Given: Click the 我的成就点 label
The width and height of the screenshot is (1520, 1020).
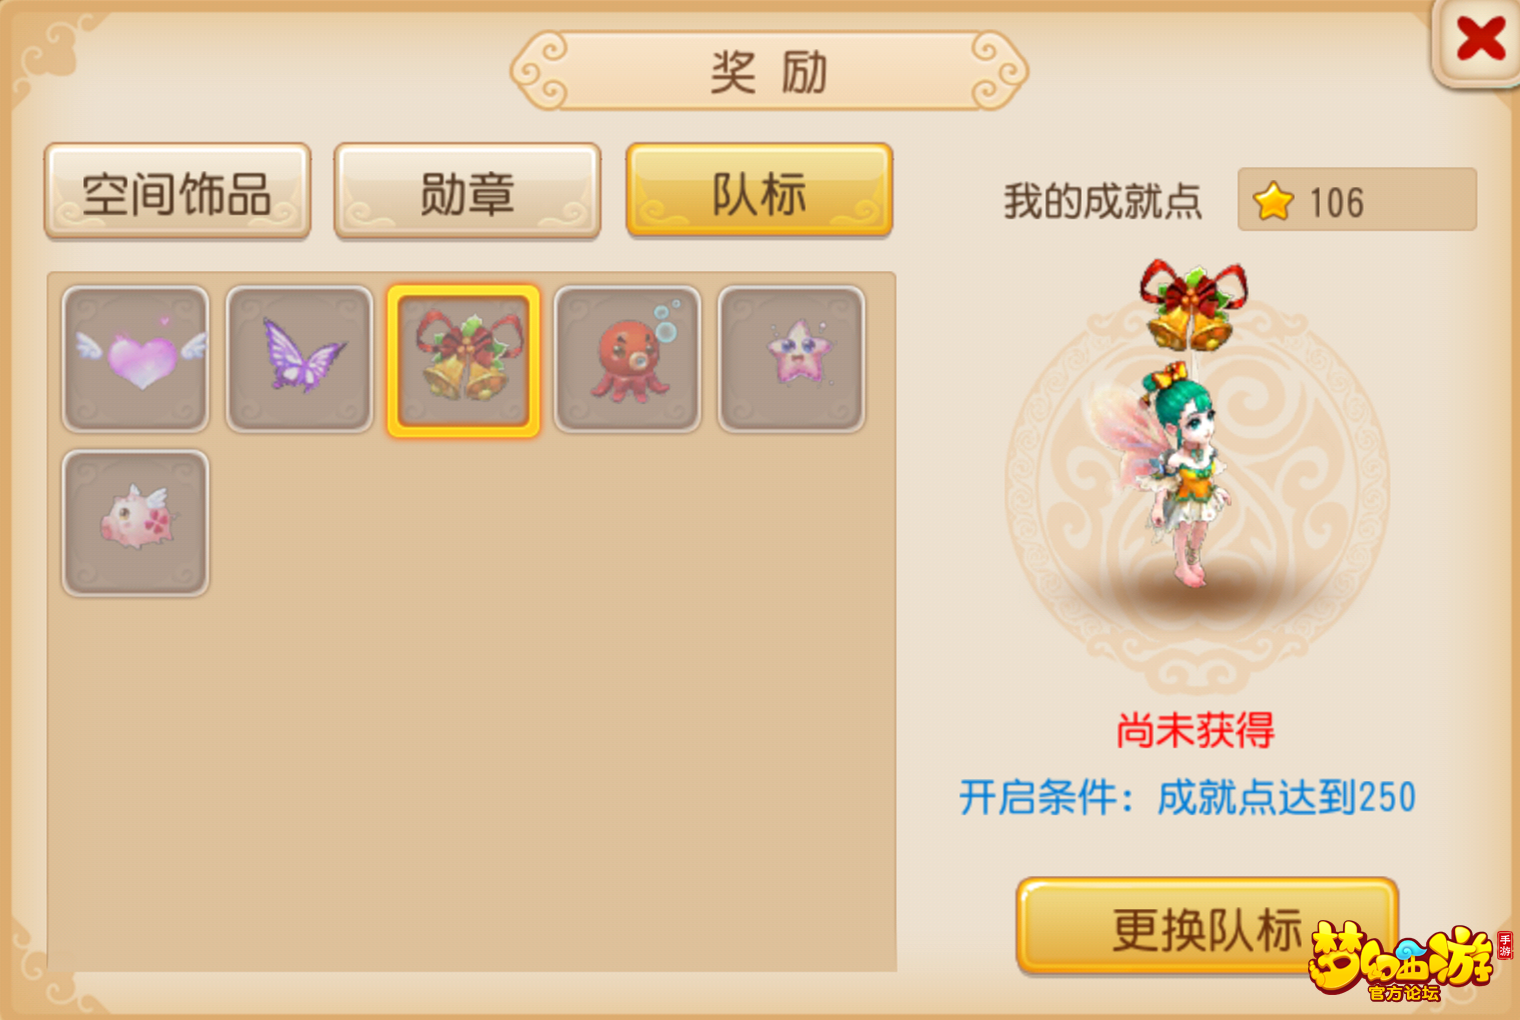Looking at the screenshot, I should pos(1103,201).
